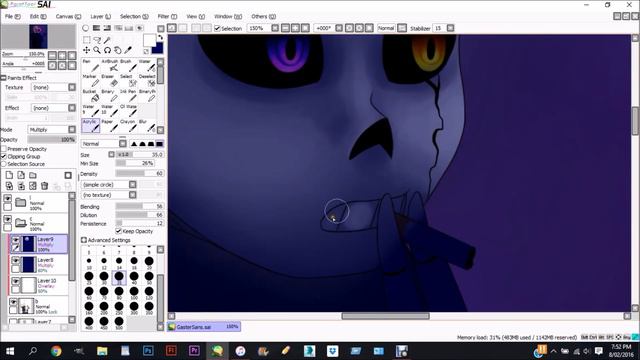640x360 pixels.
Task: Choose the lasso selection tool
Action: click(97, 40)
